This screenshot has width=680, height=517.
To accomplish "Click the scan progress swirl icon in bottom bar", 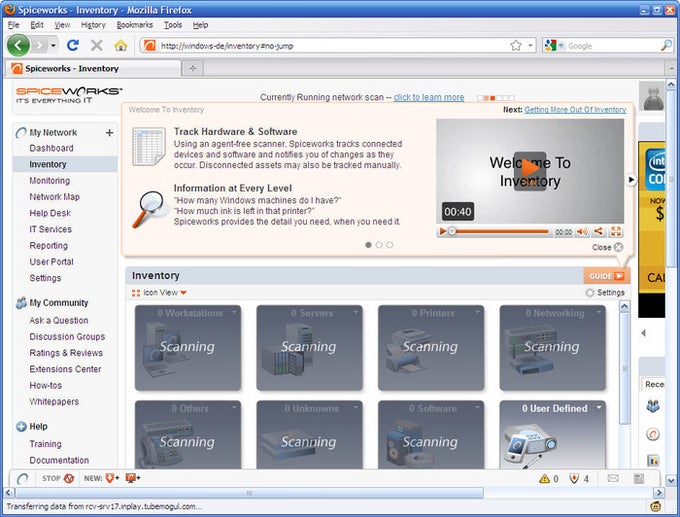I will point(23,479).
